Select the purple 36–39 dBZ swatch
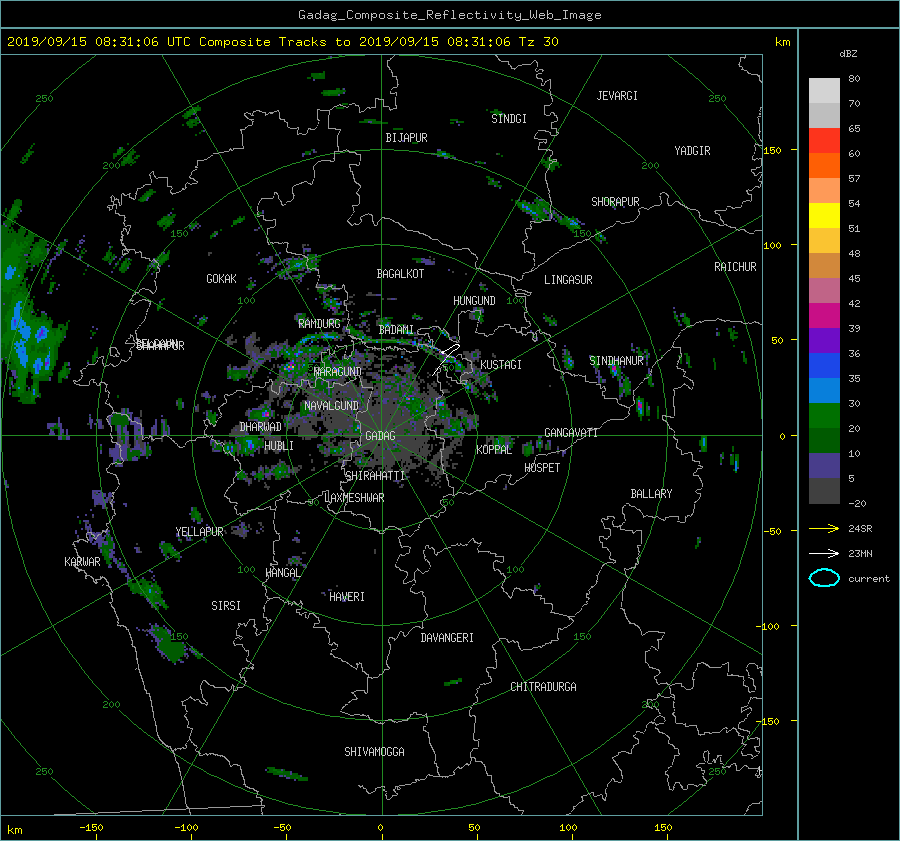Image resolution: width=900 pixels, height=841 pixels. [x=824, y=341]
